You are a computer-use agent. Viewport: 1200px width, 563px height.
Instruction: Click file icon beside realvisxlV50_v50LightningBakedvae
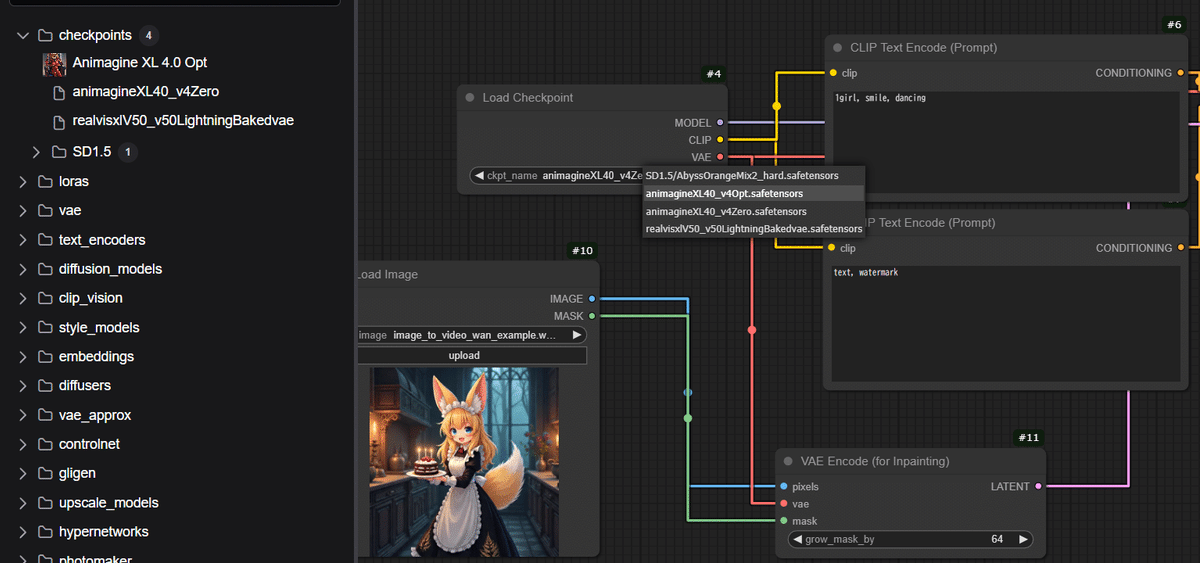59,121
